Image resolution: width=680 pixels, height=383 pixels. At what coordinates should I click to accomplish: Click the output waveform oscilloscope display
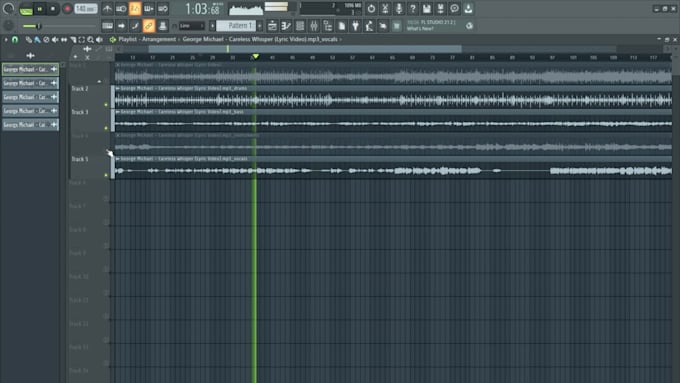point(246,9)
